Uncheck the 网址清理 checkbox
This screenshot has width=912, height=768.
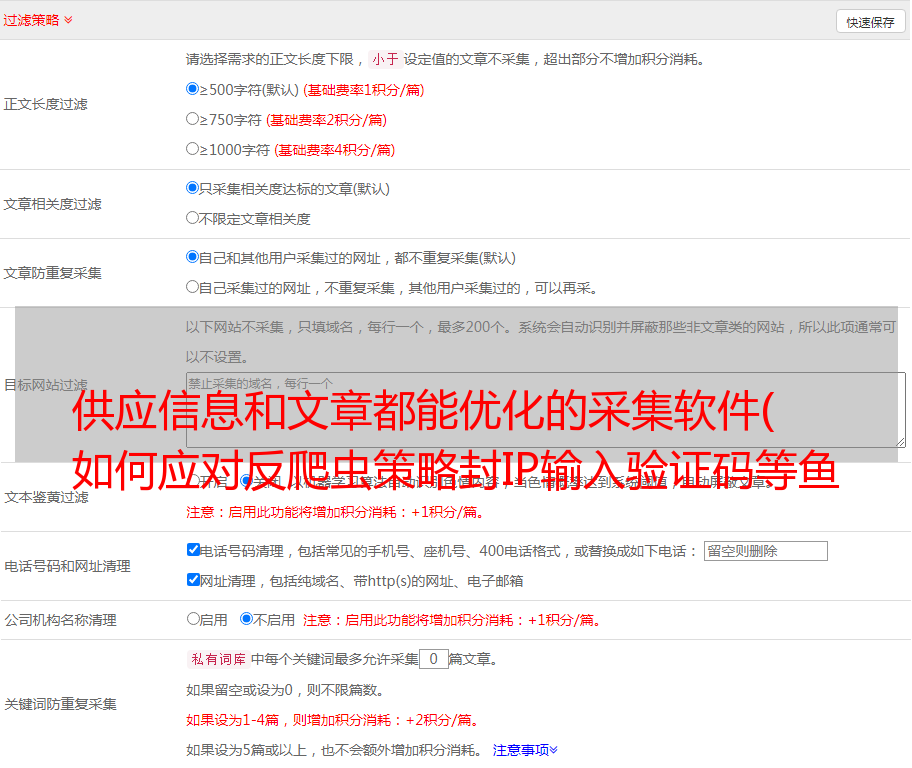pyautogui.click(x=193, y=580)
